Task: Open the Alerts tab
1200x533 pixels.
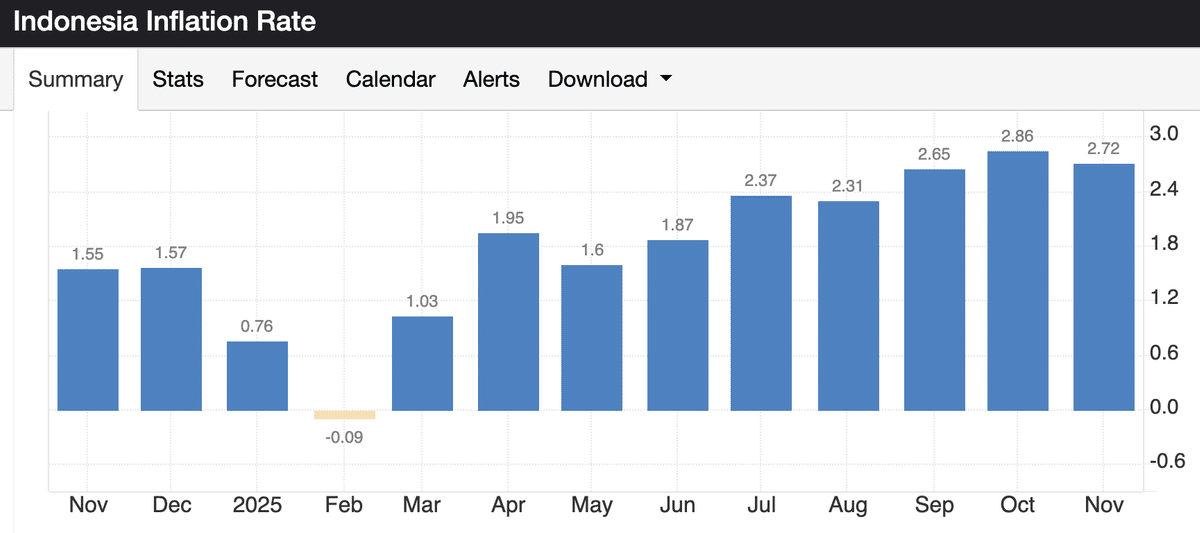Action: tap(491, 80)
